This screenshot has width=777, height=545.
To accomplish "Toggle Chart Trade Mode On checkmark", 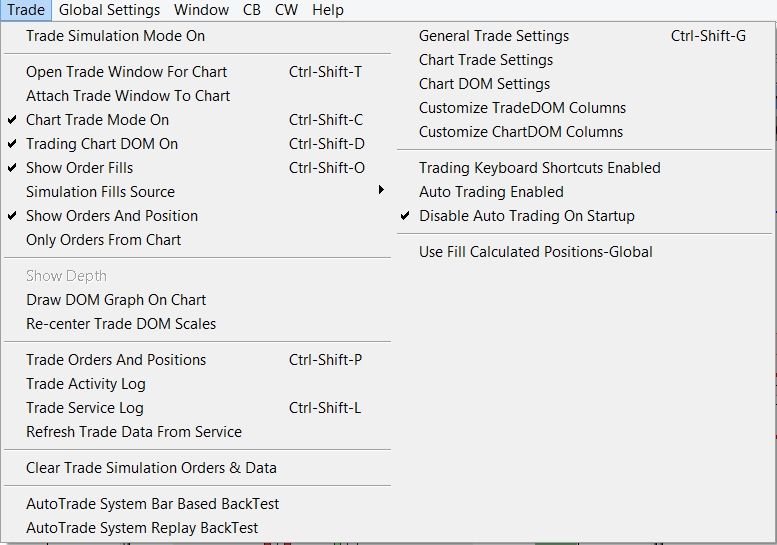I will (x=97, y=120).
